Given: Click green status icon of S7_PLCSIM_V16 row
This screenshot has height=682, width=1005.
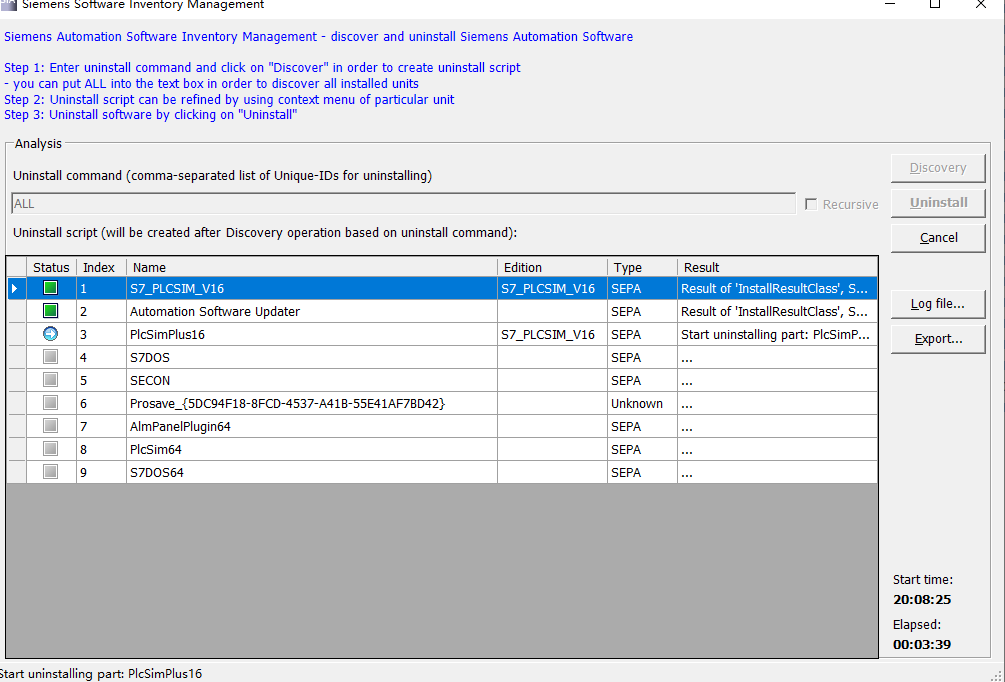Looking at the screenshot, I should point(50,288).
